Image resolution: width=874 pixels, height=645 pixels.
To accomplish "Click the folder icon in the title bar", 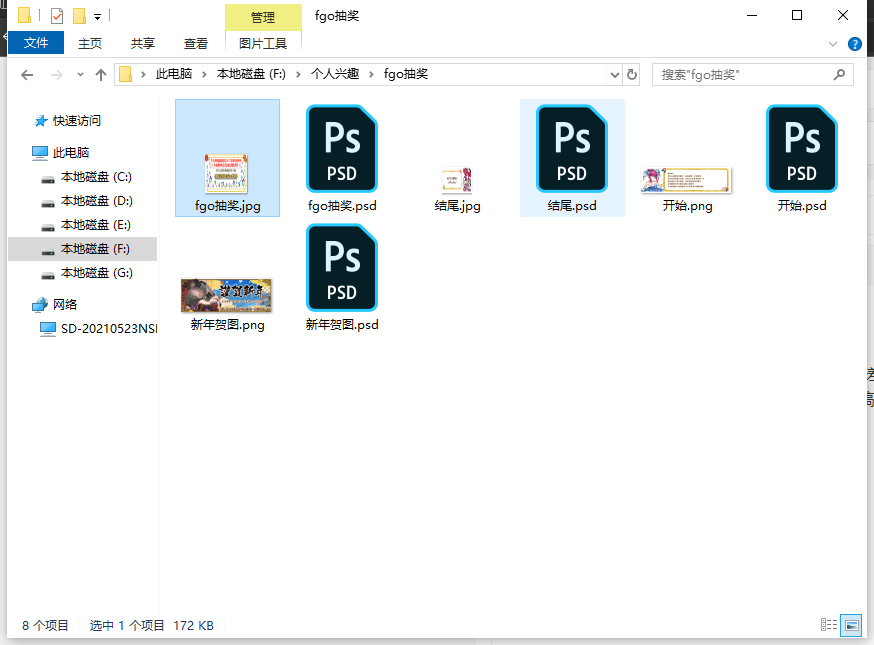I will pyautogui.click(x=25, y=16).
